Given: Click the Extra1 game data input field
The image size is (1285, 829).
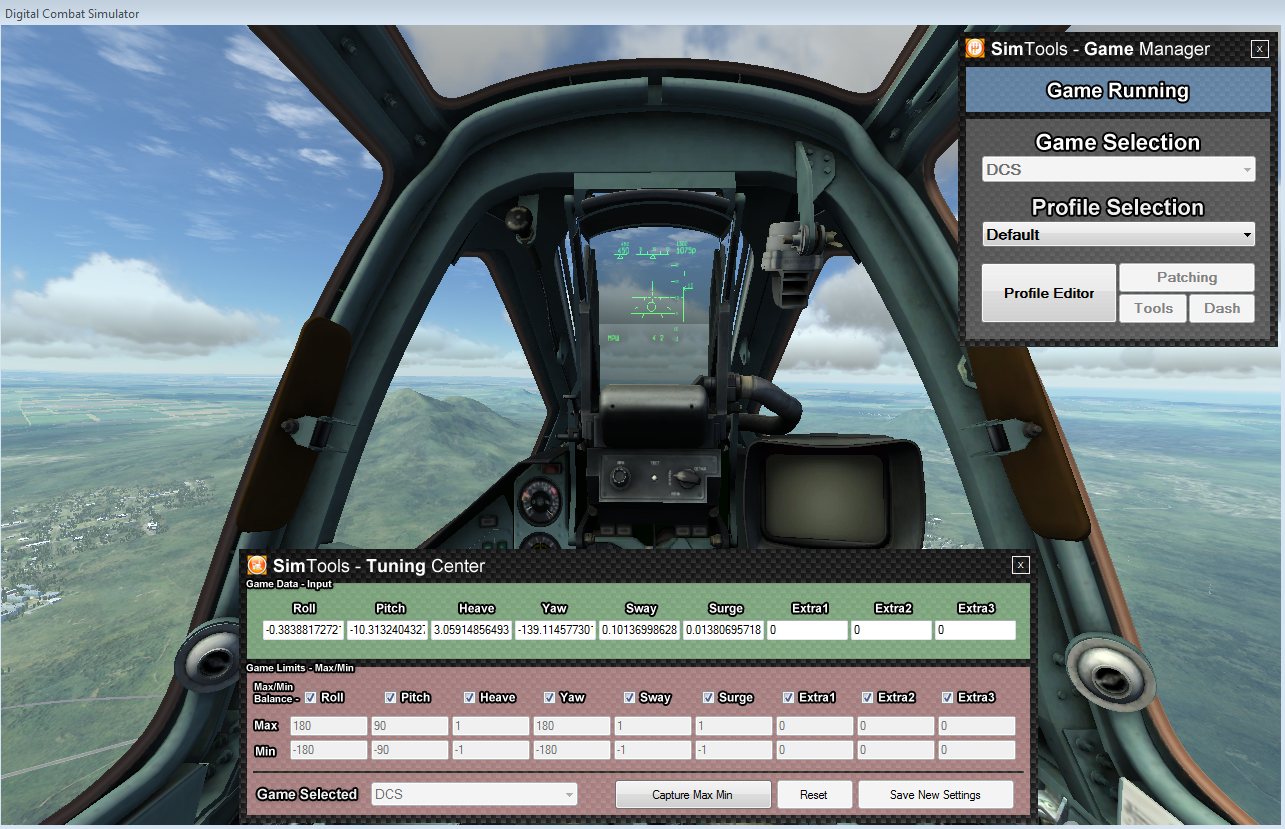Looking at the screenshot, I should coord(808,630).
